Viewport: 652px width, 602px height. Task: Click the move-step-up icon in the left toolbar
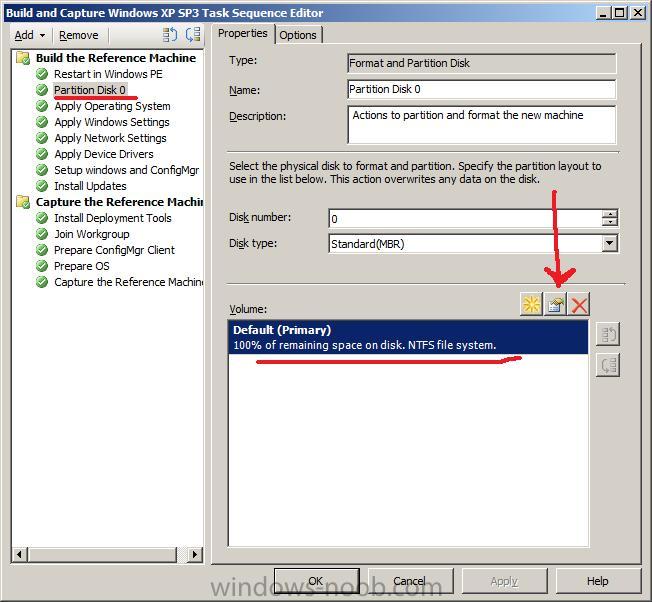point(170,35)
